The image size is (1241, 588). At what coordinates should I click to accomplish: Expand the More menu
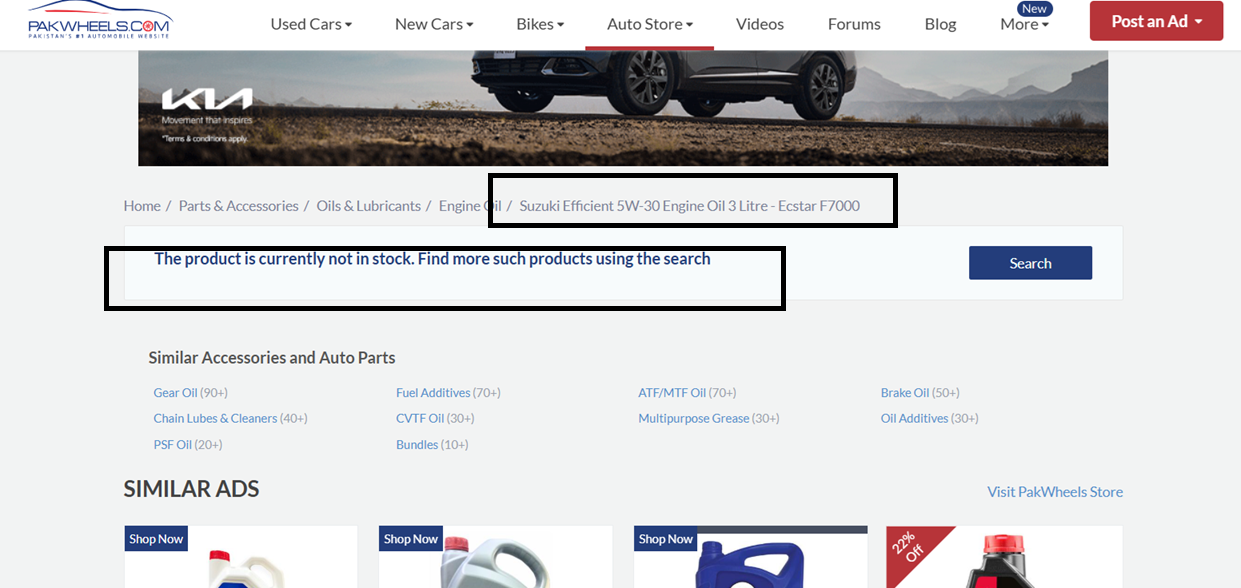[1024, 24]
